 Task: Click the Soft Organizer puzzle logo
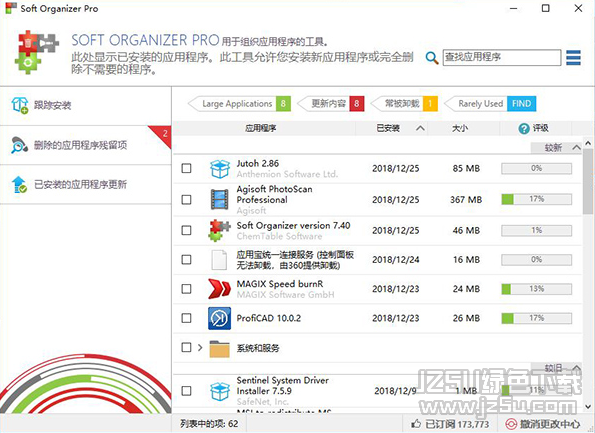[x=37, y=52]
